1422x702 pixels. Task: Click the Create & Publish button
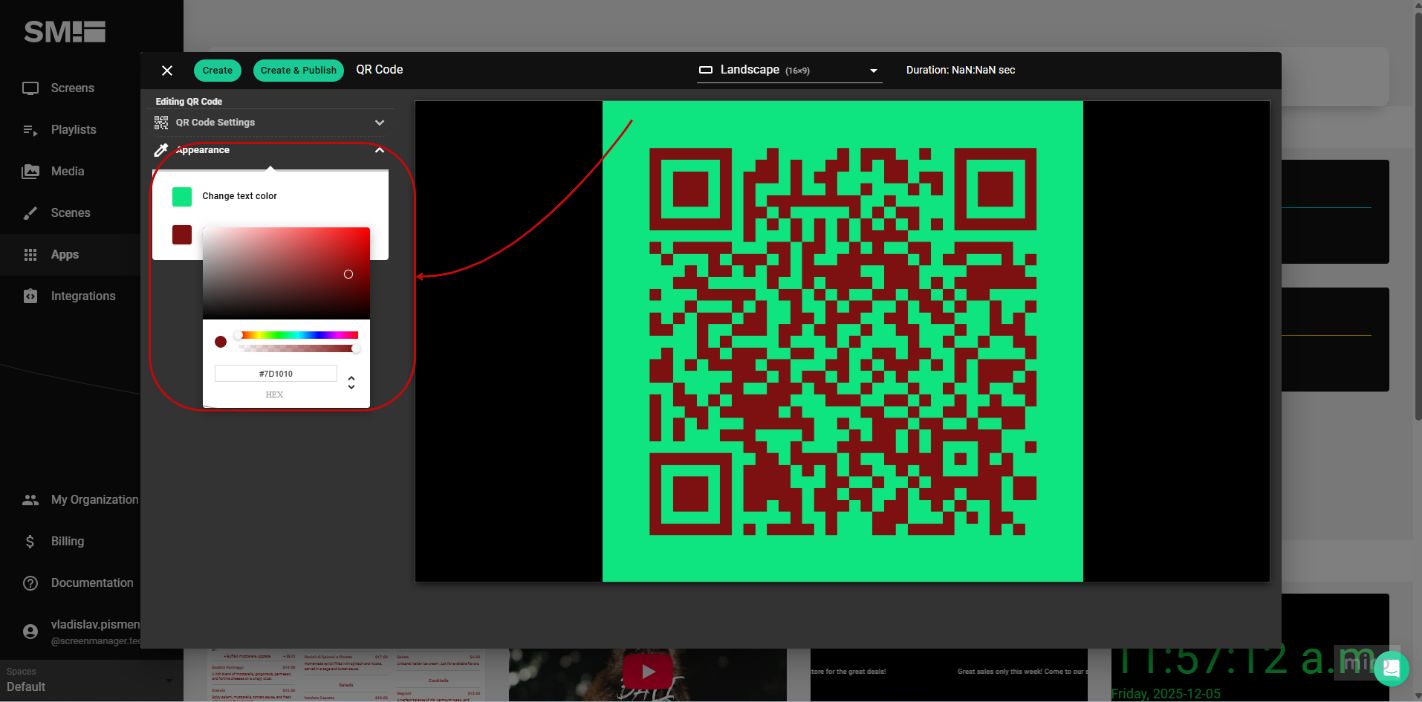[298, 70]
